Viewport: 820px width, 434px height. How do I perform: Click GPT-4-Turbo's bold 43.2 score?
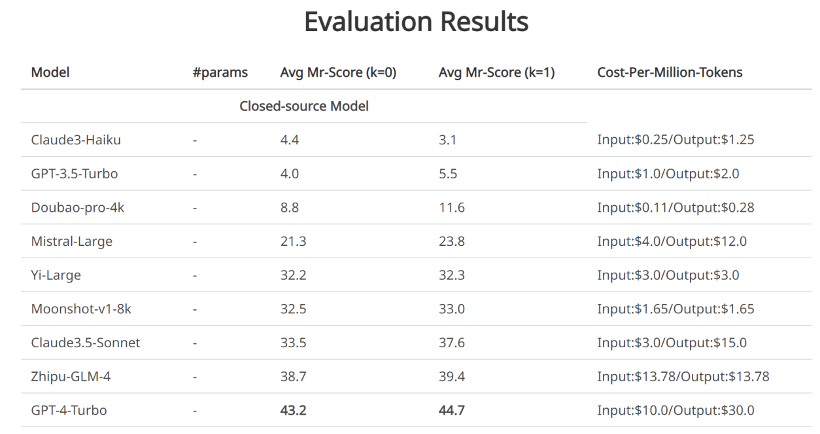click(x=294, y=410)
